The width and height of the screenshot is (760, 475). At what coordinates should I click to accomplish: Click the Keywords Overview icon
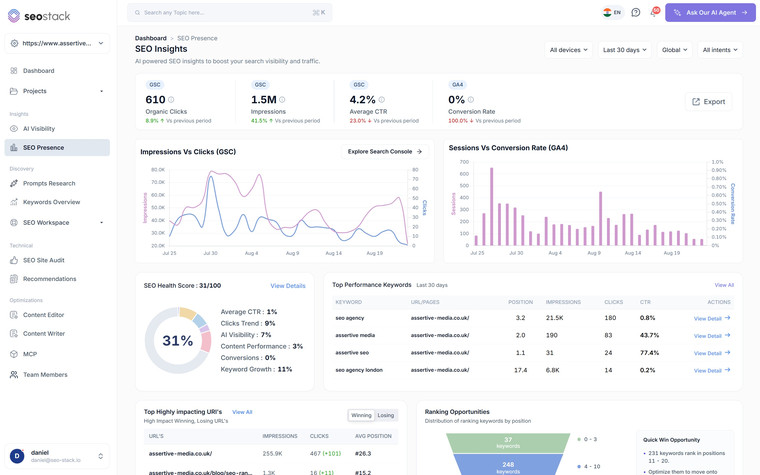14,202
